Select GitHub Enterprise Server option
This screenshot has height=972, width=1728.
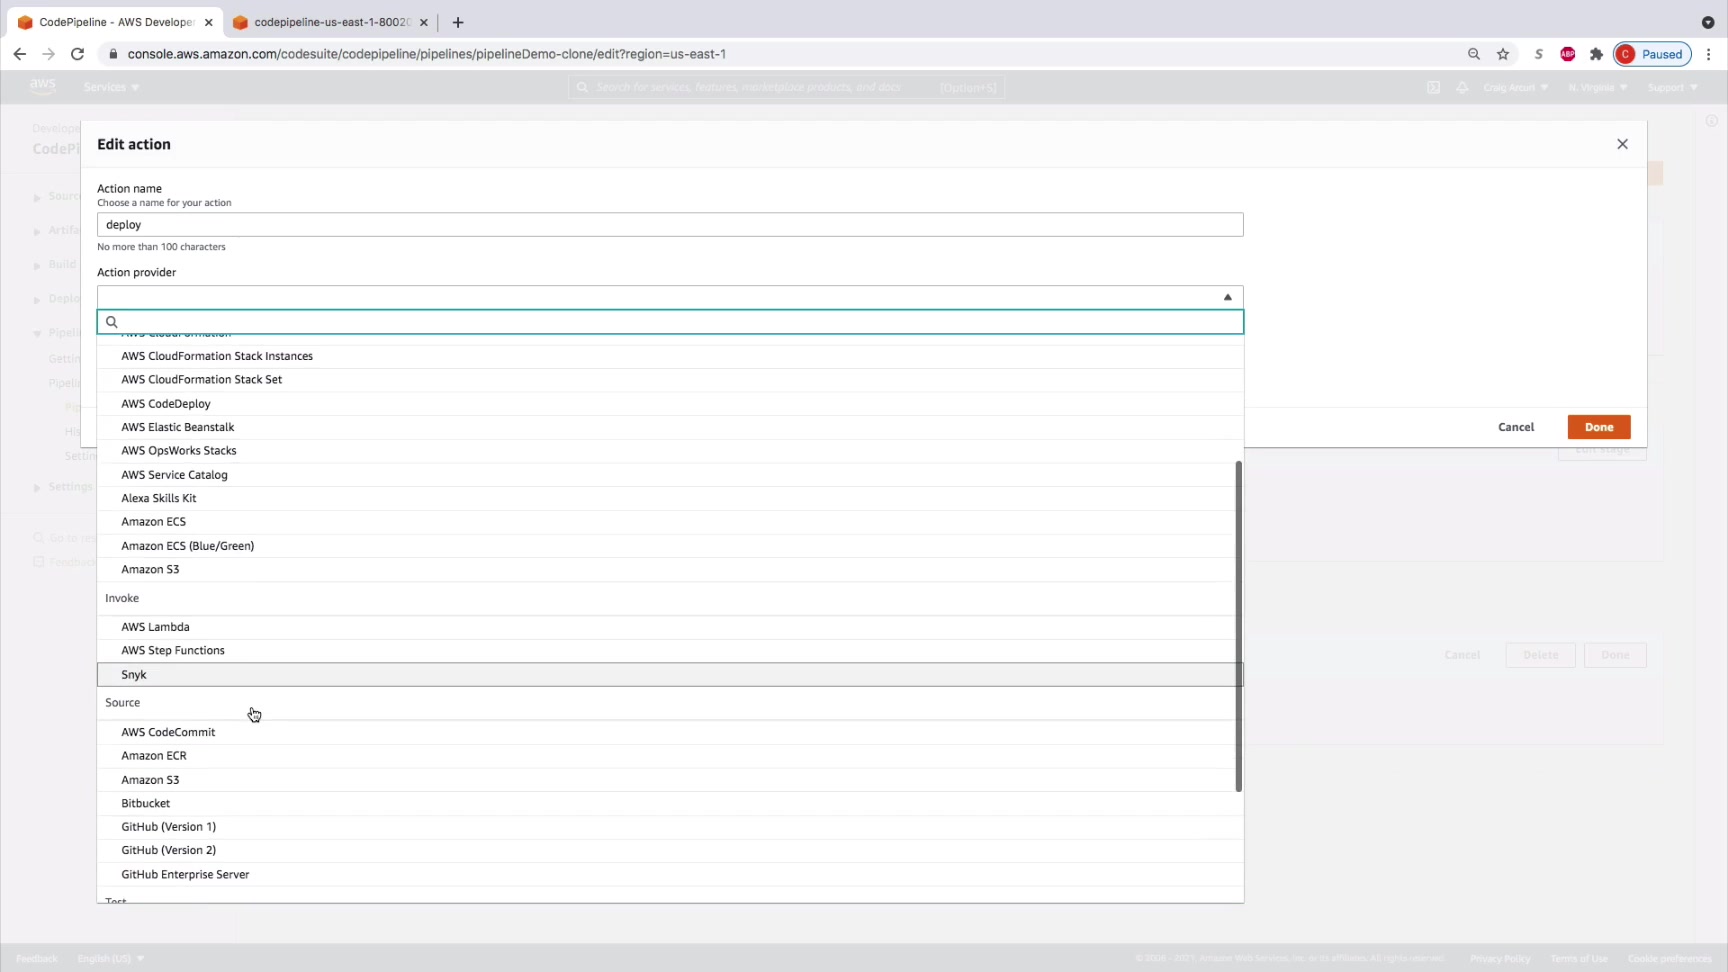tap(670, 875)
